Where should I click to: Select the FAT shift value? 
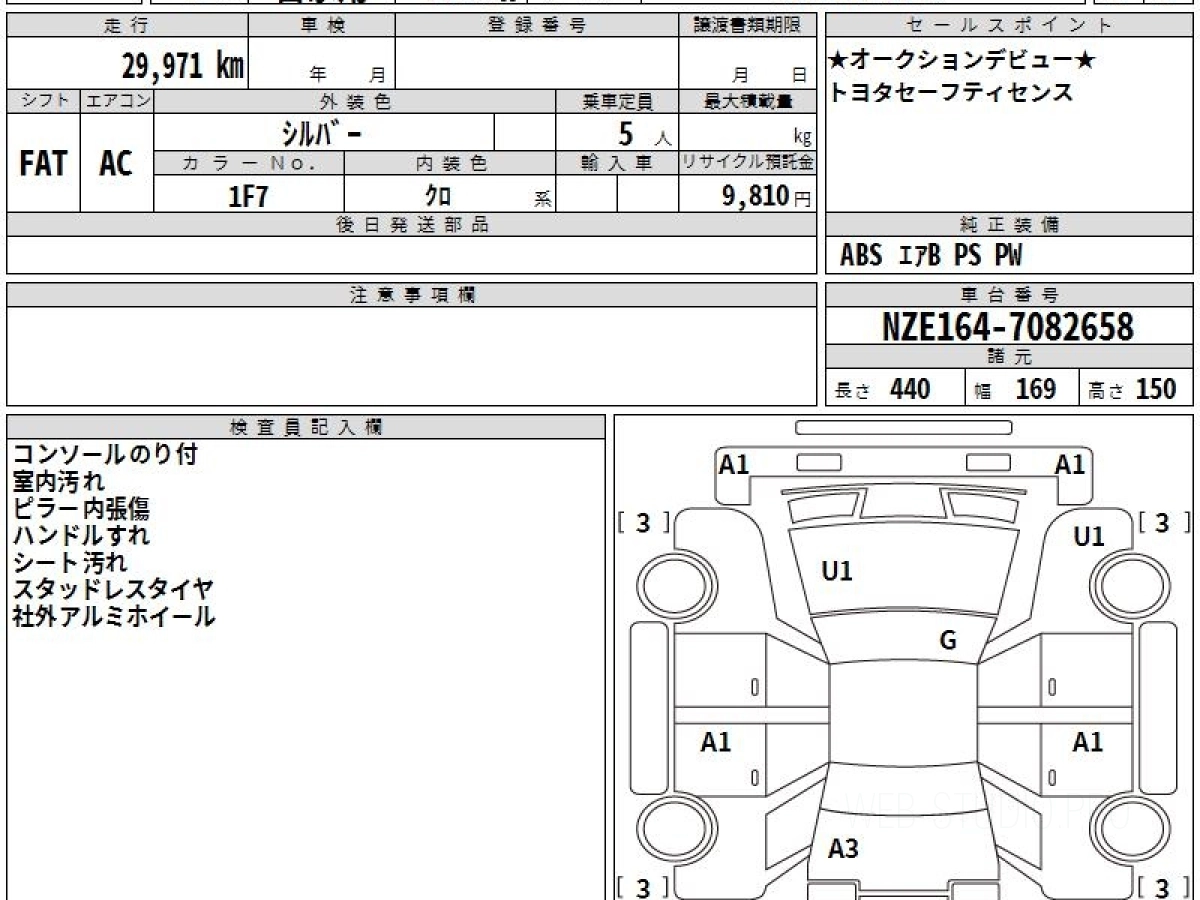43,164
